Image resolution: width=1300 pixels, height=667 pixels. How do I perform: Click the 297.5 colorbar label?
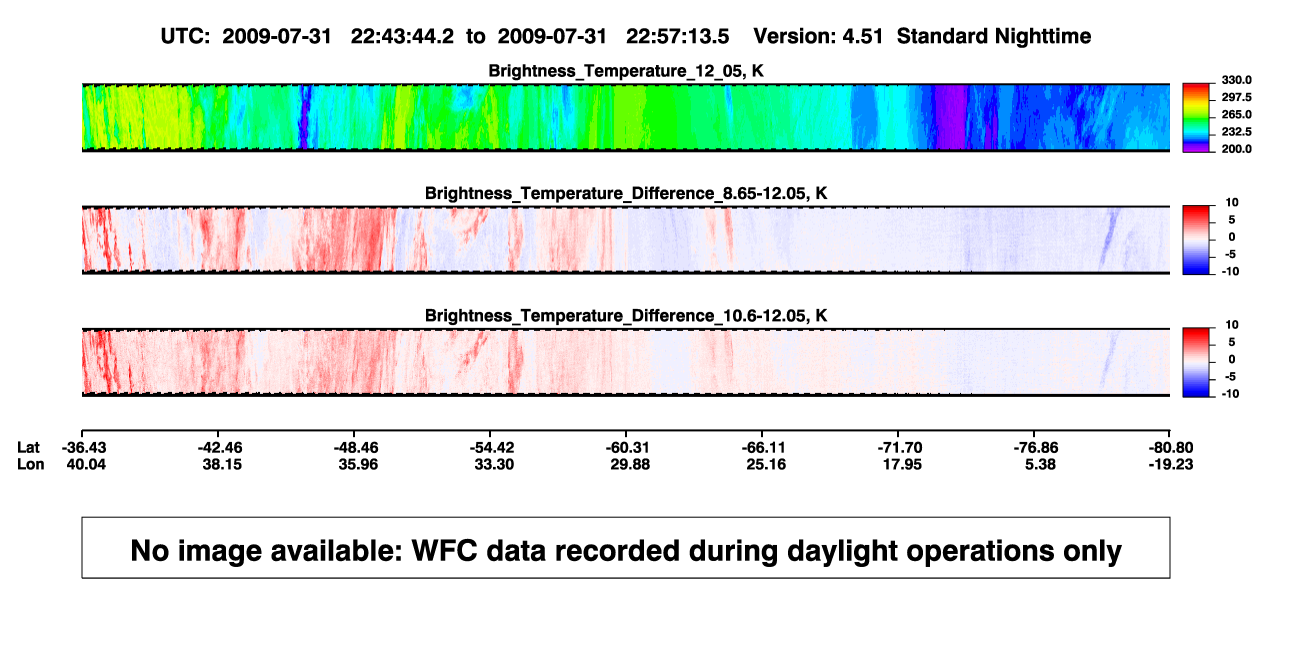point(1236,97)
